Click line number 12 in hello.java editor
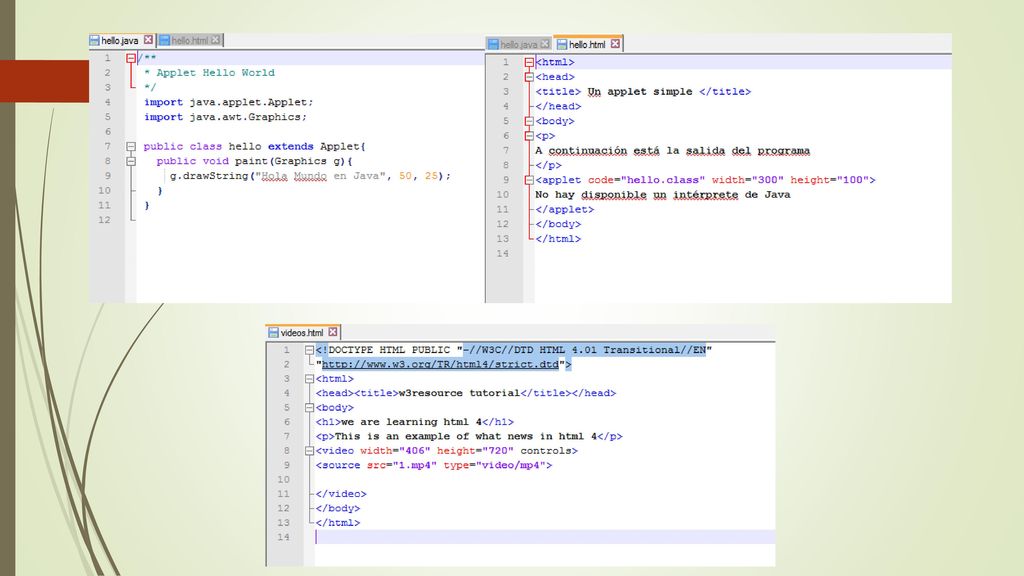This screenshot has width=1024, height=576. (104, 220)
